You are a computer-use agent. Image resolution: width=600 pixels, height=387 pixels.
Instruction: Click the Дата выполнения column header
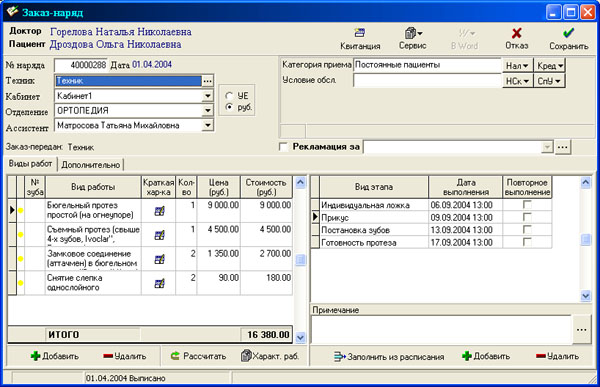click(466, 187)
